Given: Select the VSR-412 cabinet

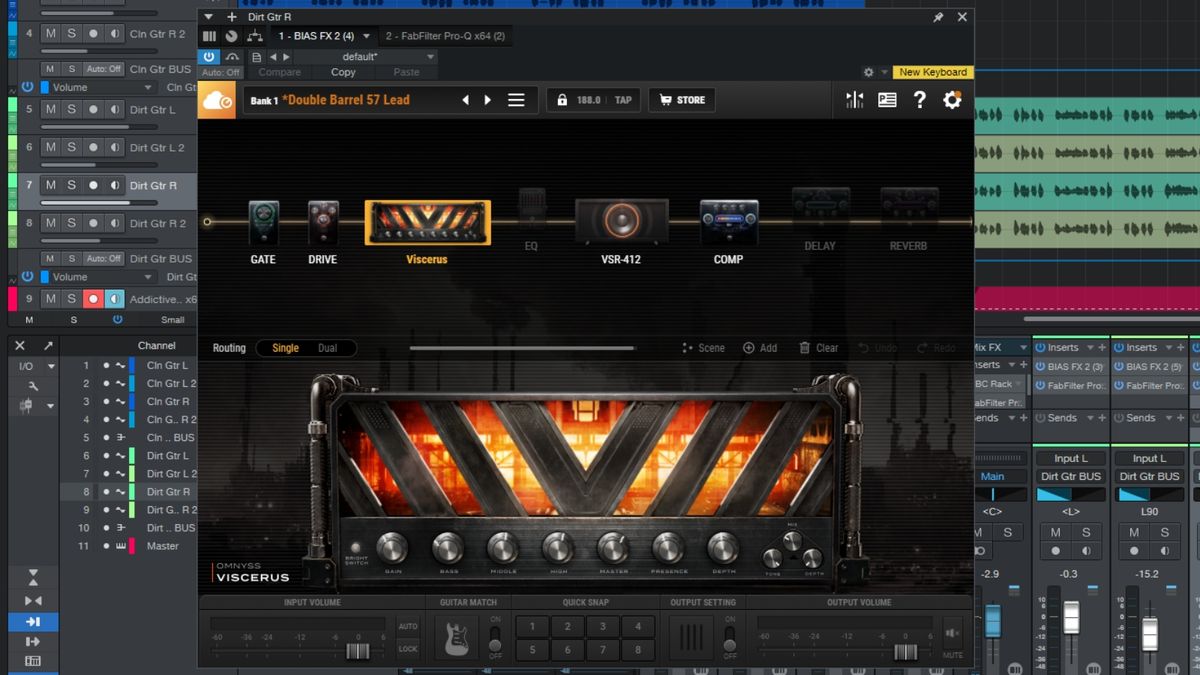Looking at the screenshot, I should pos(621,222).
